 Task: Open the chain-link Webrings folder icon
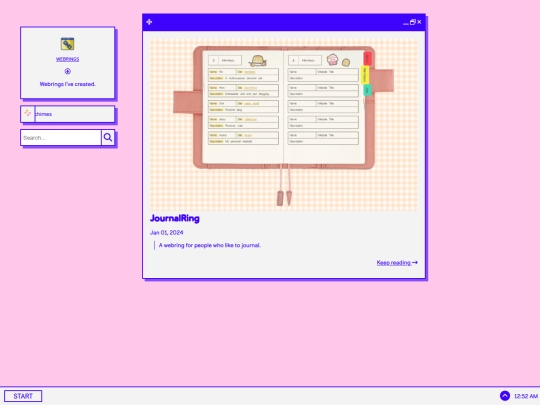tap(68, 44)
